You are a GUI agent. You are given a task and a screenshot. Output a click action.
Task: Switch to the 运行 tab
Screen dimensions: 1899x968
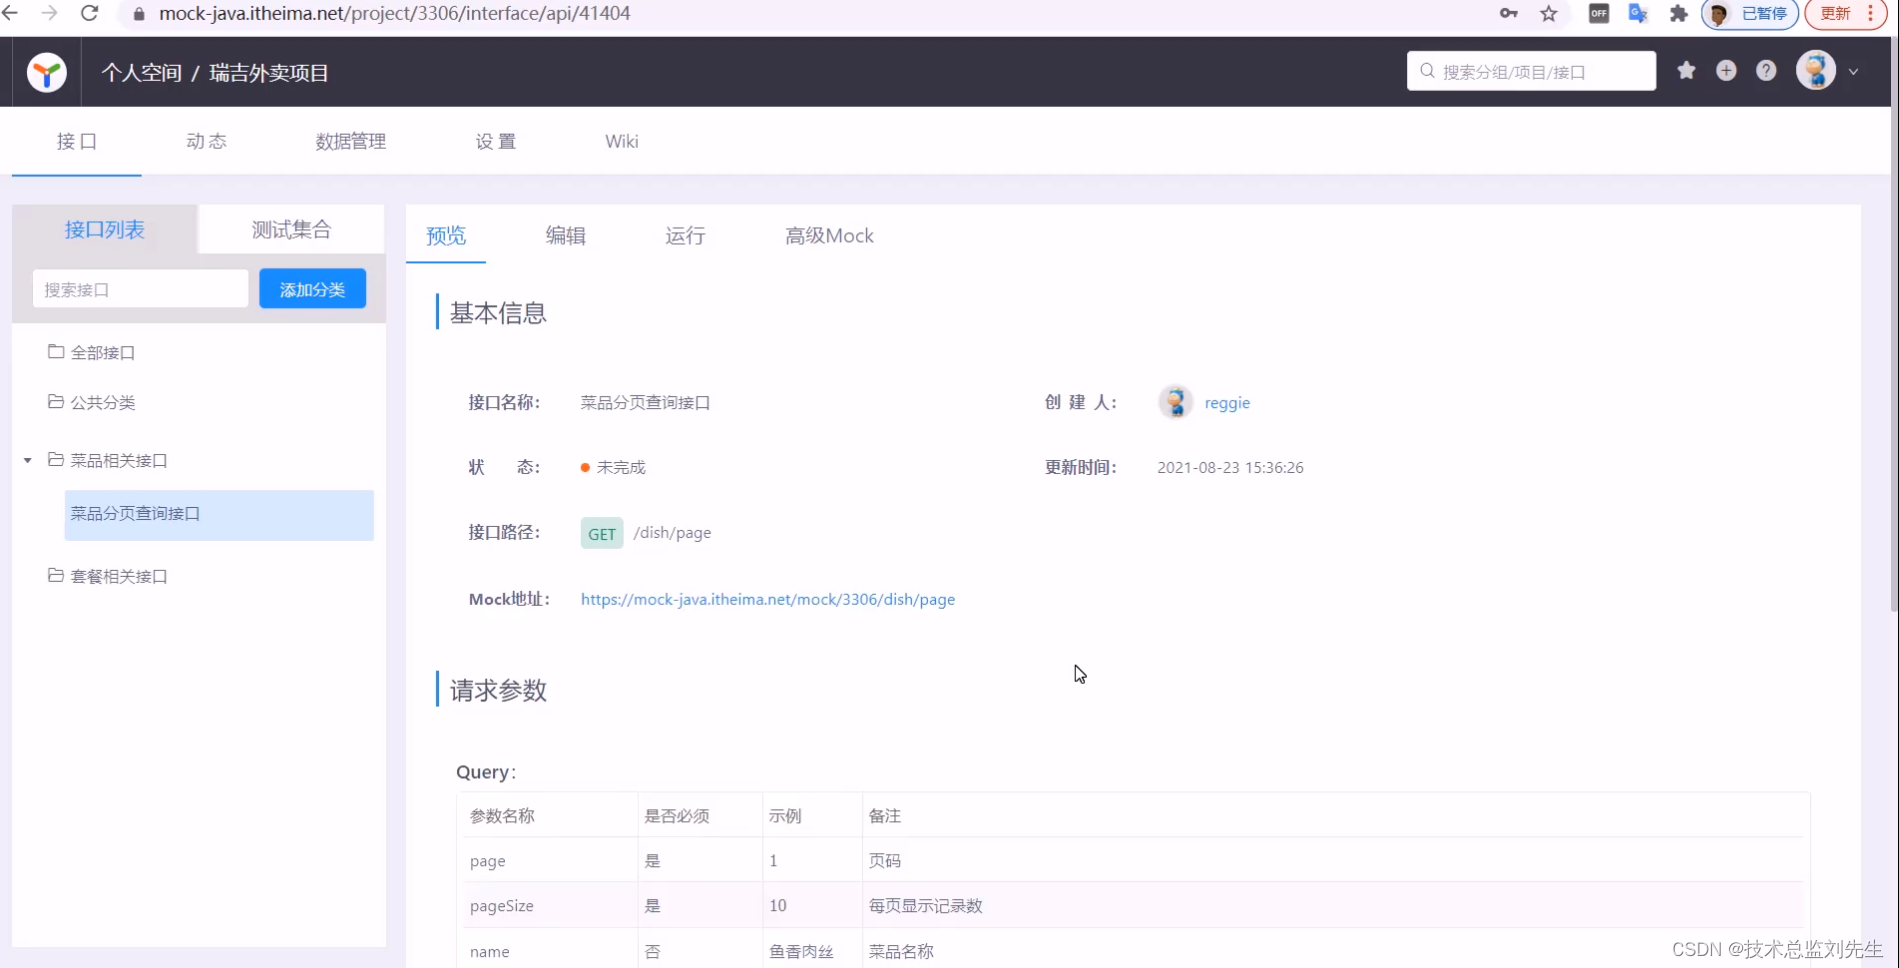coord(686,236)
